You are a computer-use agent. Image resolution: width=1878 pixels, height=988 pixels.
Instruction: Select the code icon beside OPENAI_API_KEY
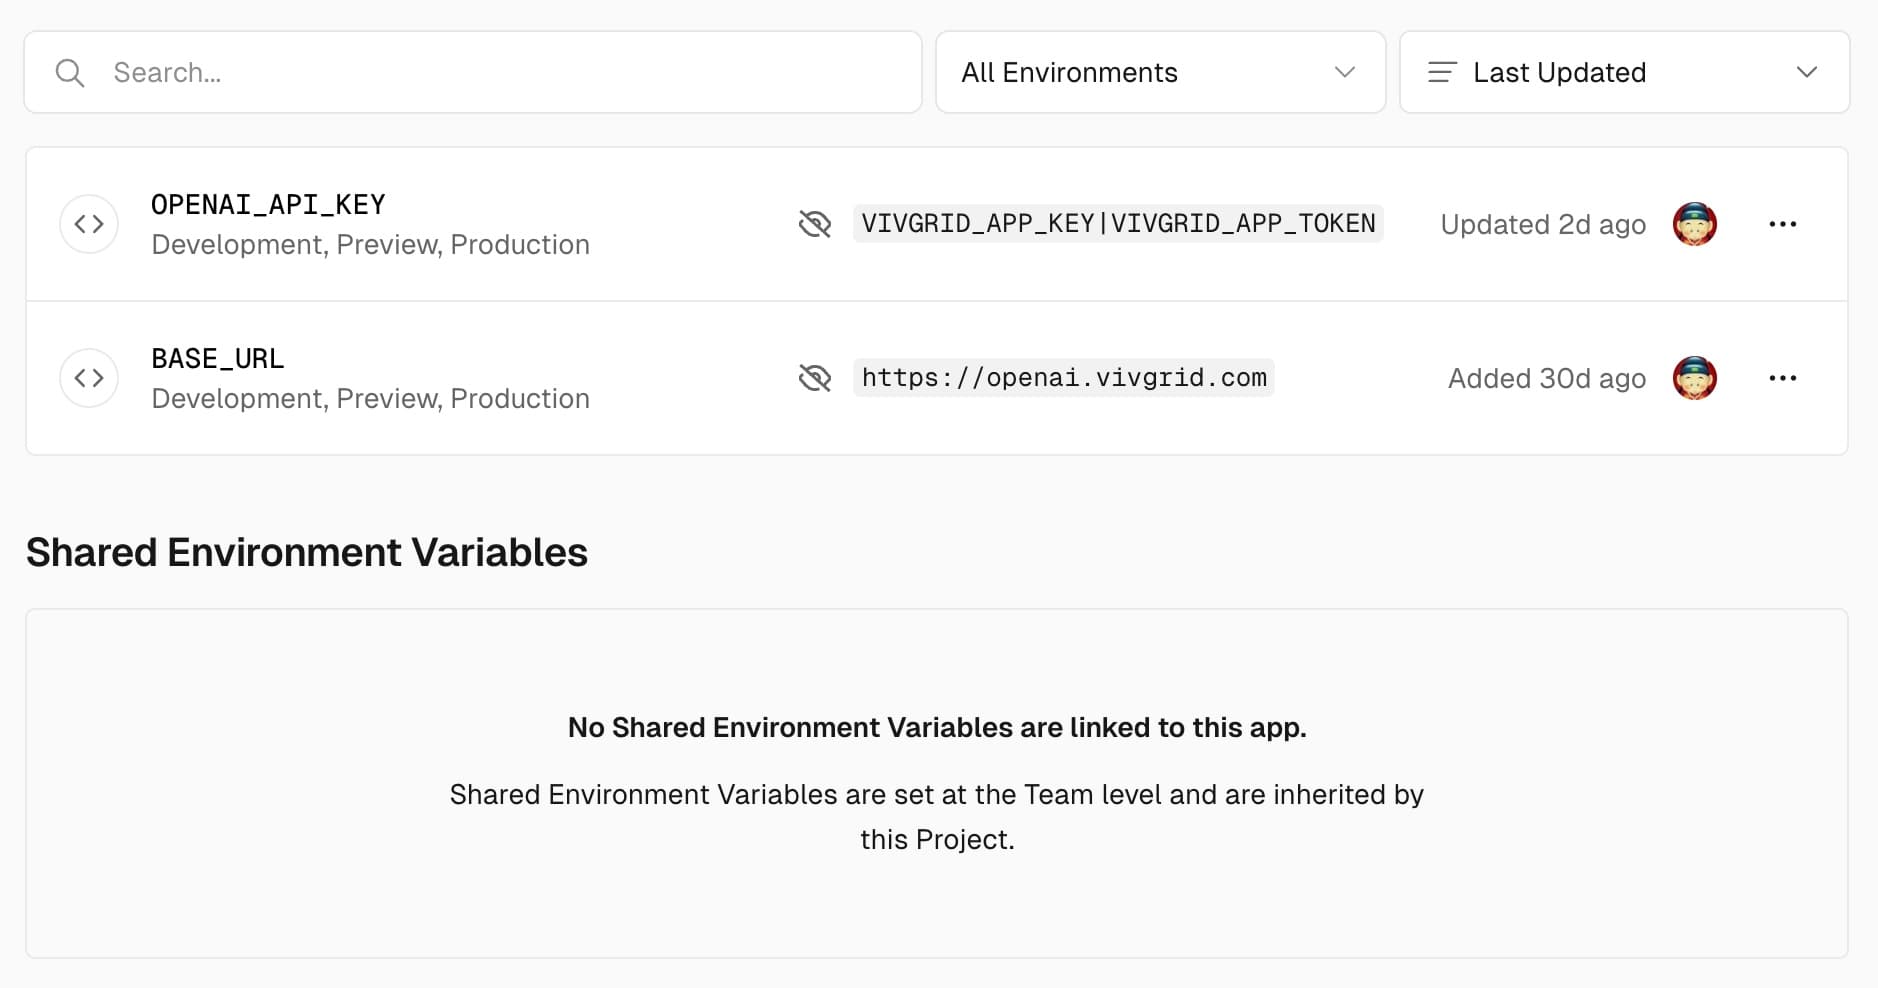(89, 223)
